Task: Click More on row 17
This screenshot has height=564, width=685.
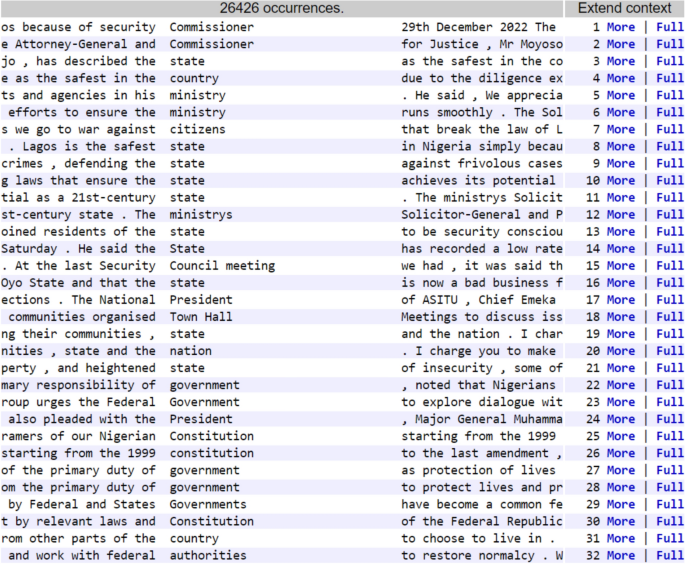Action: (620, 300)
